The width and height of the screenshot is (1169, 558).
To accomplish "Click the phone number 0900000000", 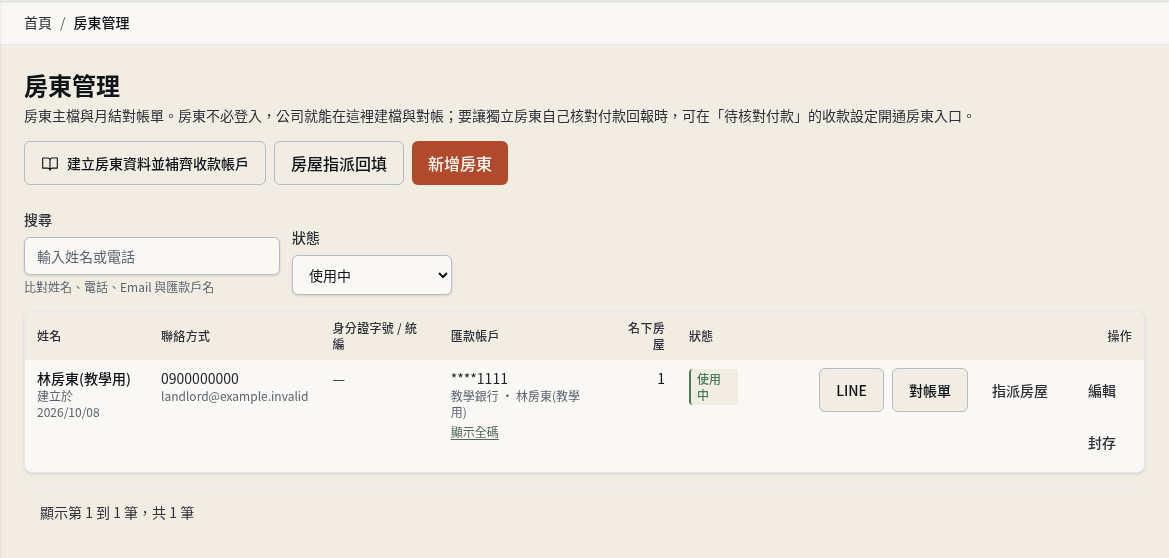I will [x=200, y=379].
